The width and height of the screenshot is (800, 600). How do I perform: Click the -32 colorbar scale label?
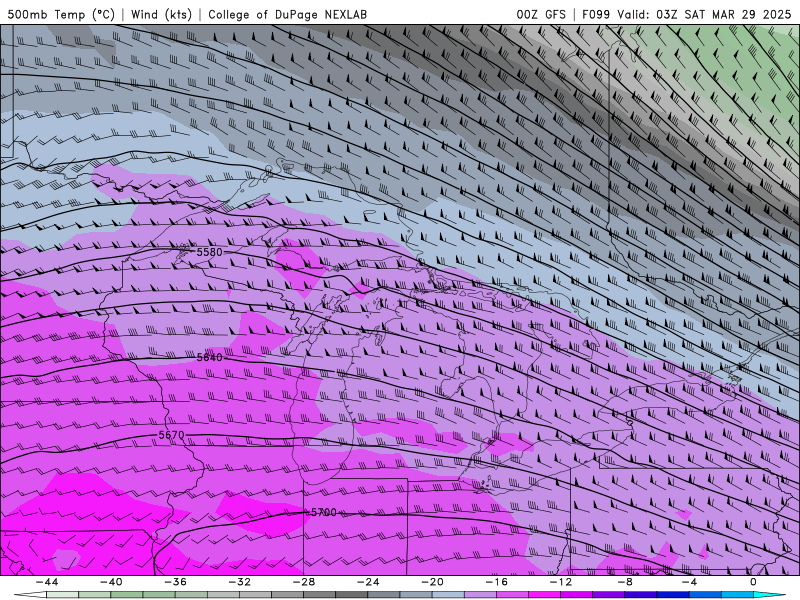[x=240, y=582]
